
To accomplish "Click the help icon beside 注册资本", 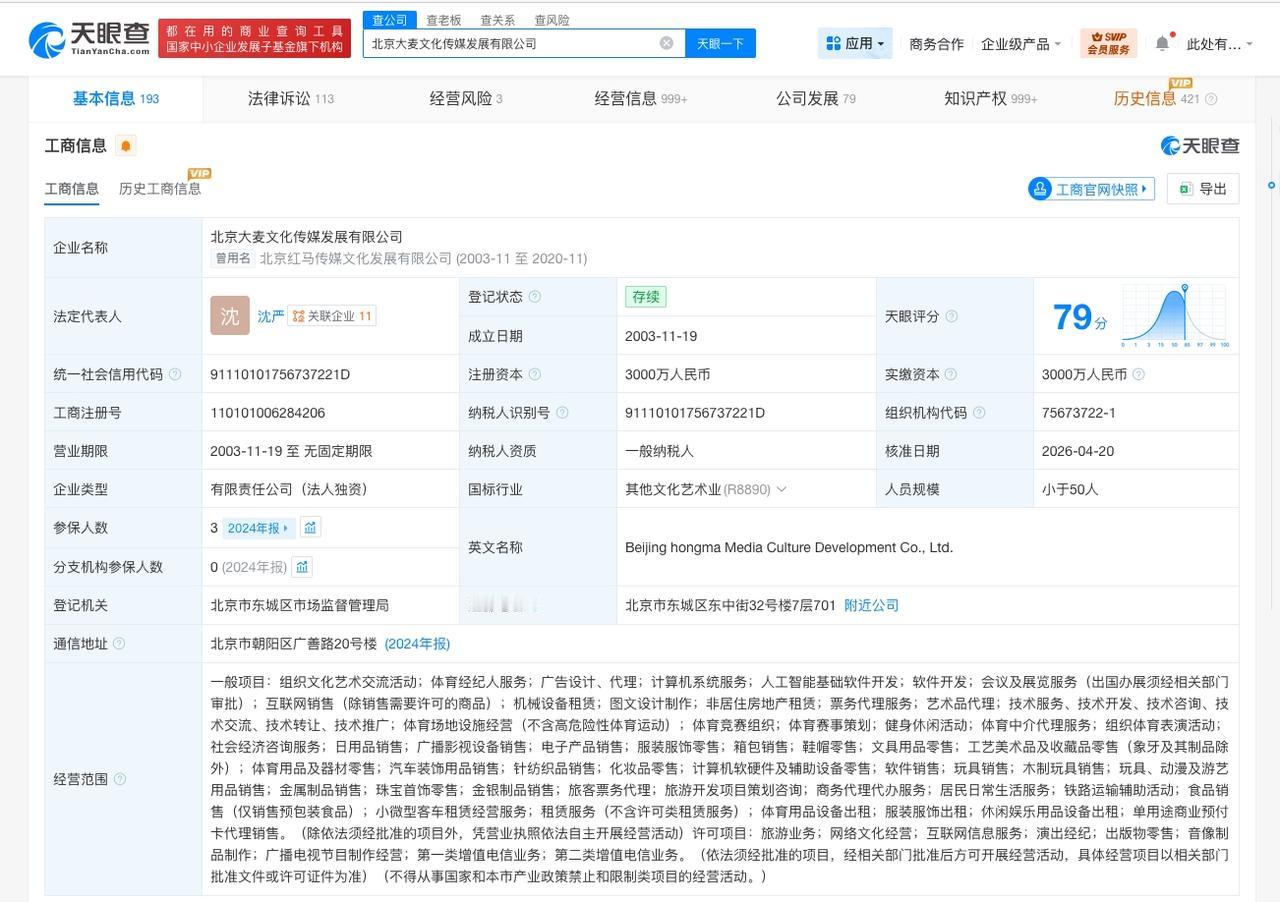I will 535,374.
